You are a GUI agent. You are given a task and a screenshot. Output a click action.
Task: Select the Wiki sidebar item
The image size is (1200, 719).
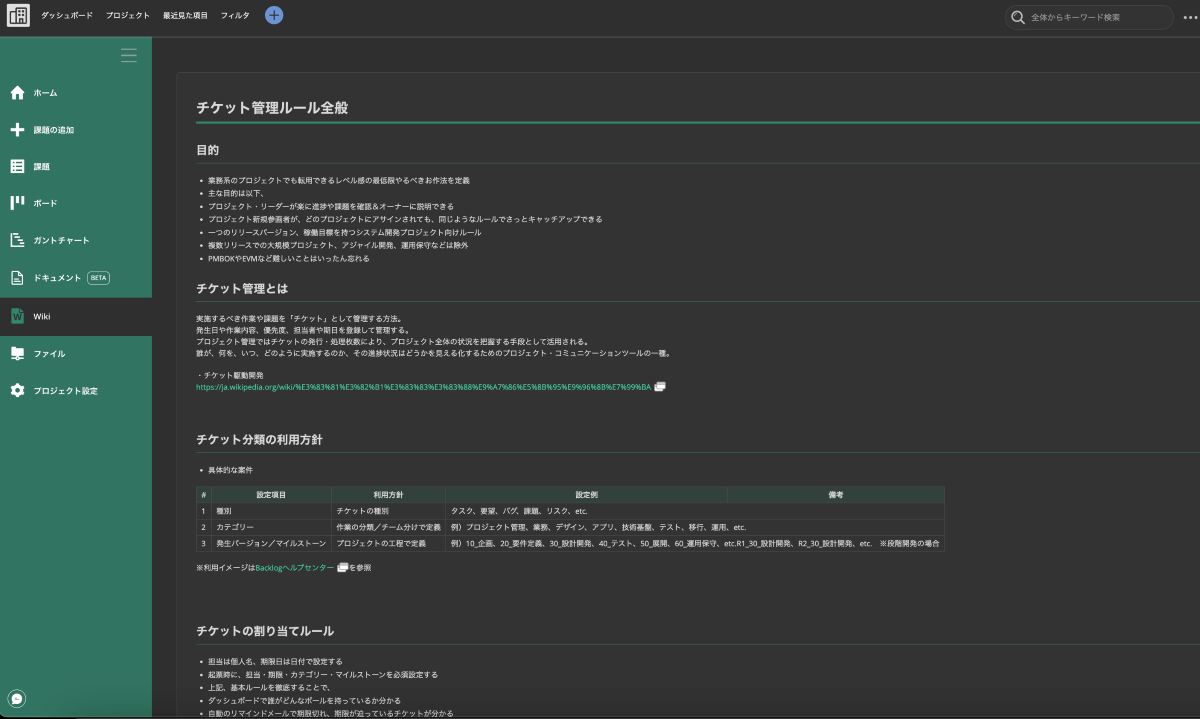[x=42, y=316]
